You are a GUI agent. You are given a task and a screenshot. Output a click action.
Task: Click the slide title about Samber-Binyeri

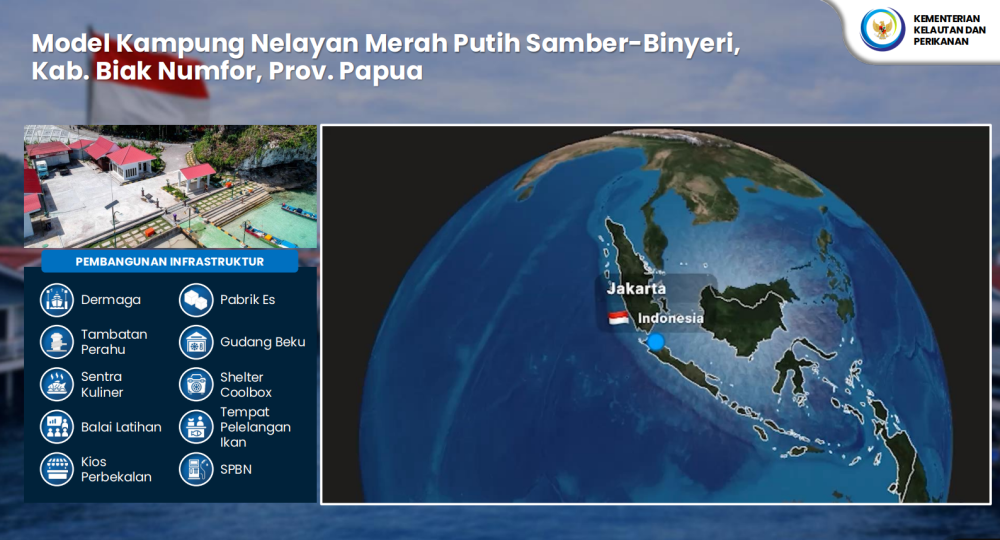click(x=385, y=58)
